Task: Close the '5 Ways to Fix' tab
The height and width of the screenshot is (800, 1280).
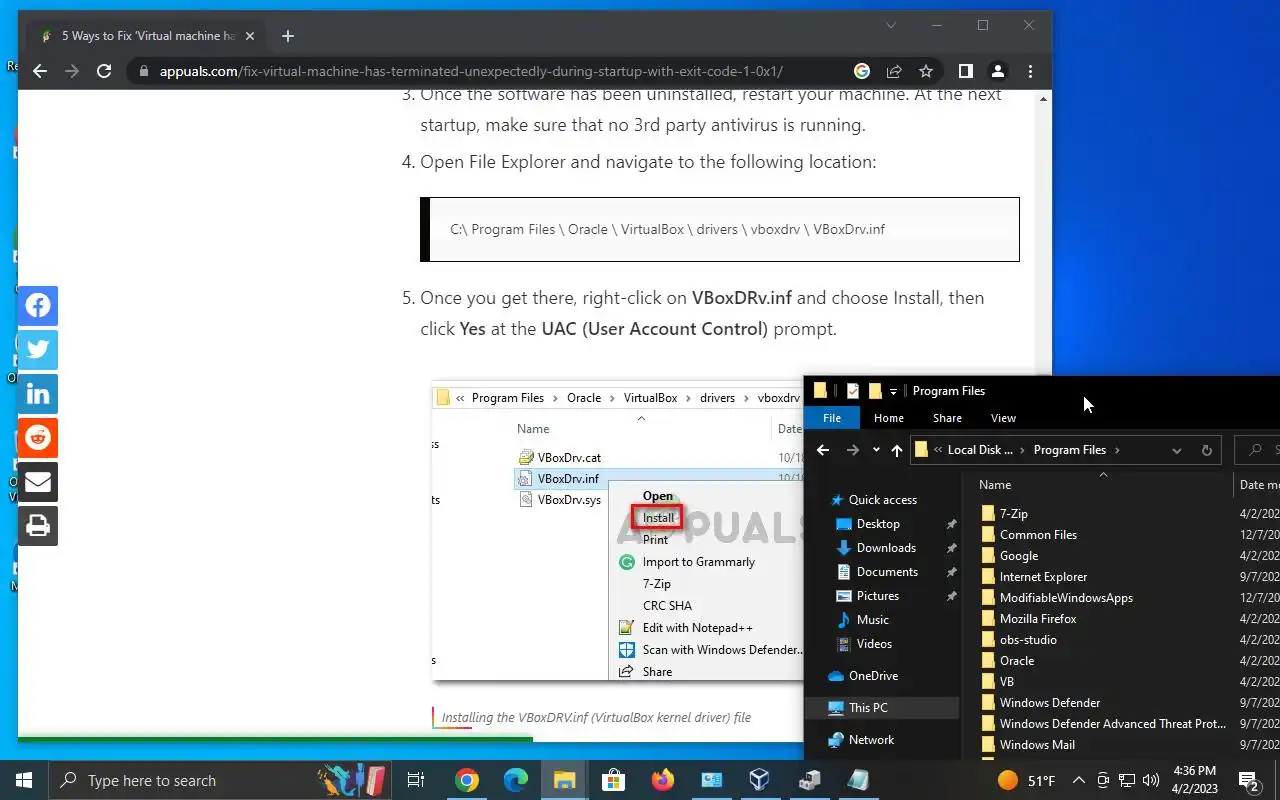Action: pos(250,36)
